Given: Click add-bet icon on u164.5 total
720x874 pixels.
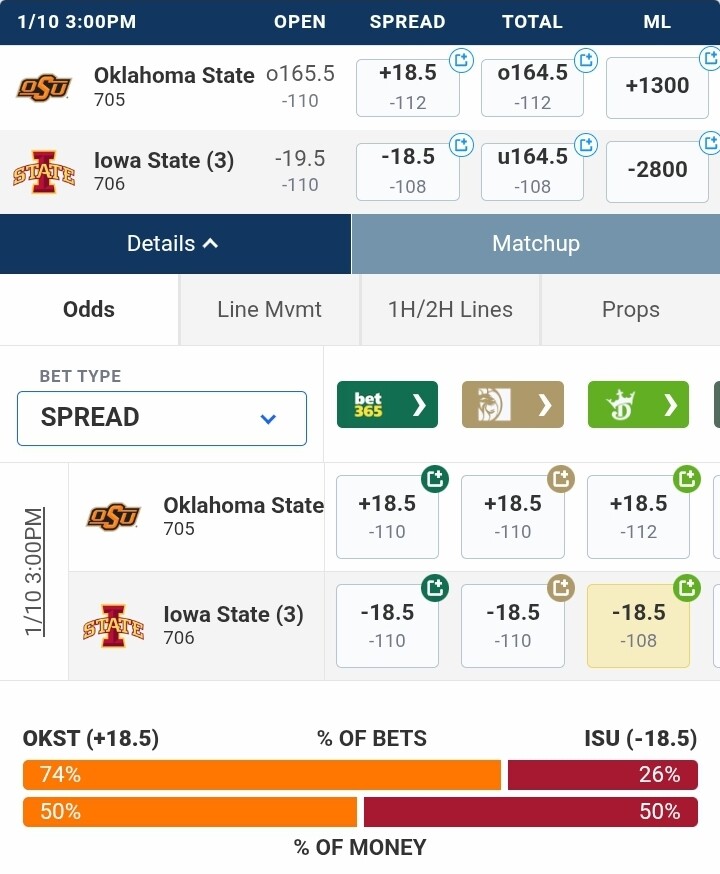Looking at the screenshot, I should (586, 145).
